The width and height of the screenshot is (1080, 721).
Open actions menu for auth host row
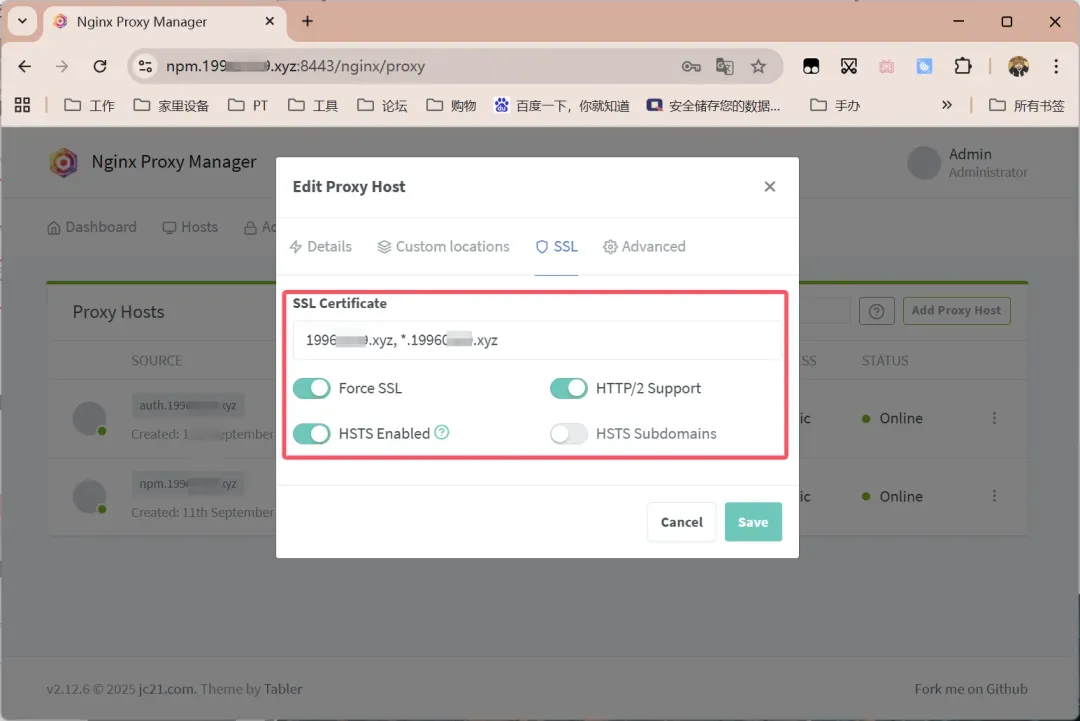coord(994,418)
